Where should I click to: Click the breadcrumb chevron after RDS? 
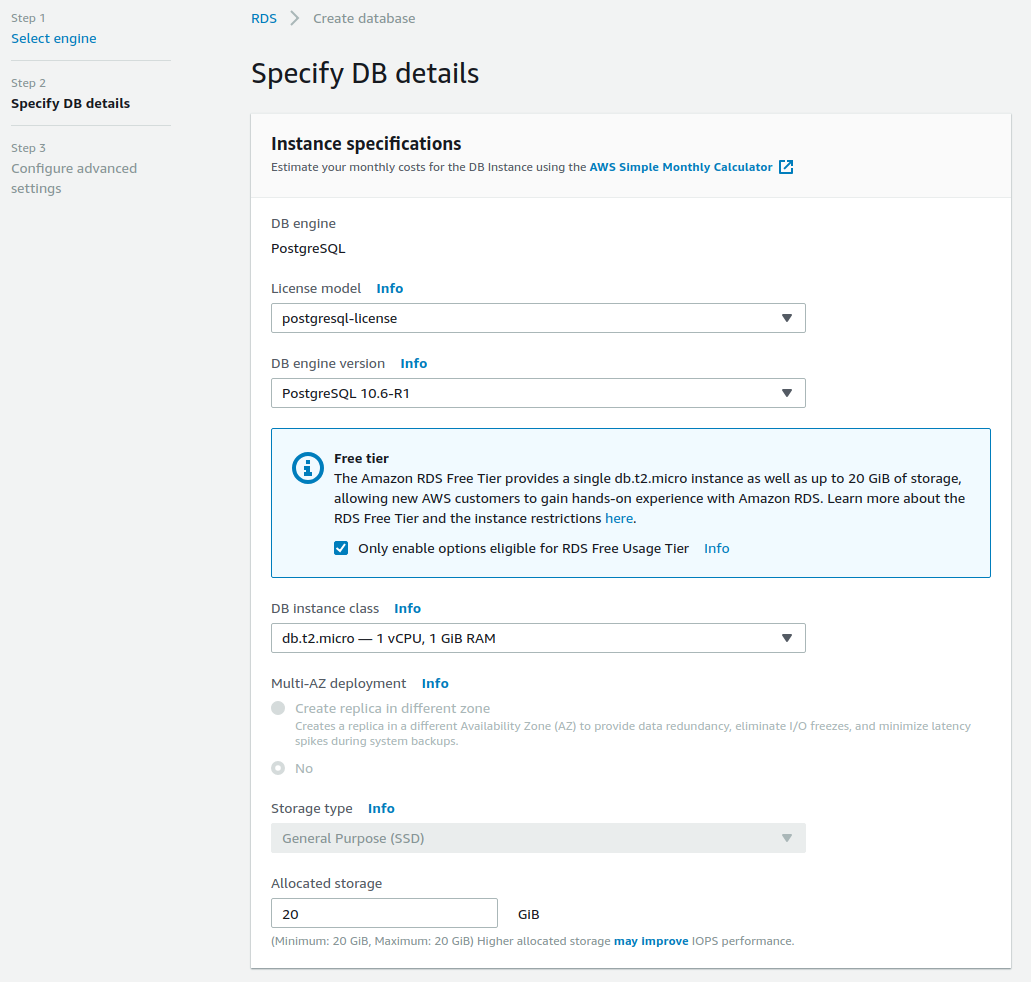pos(295,18)
